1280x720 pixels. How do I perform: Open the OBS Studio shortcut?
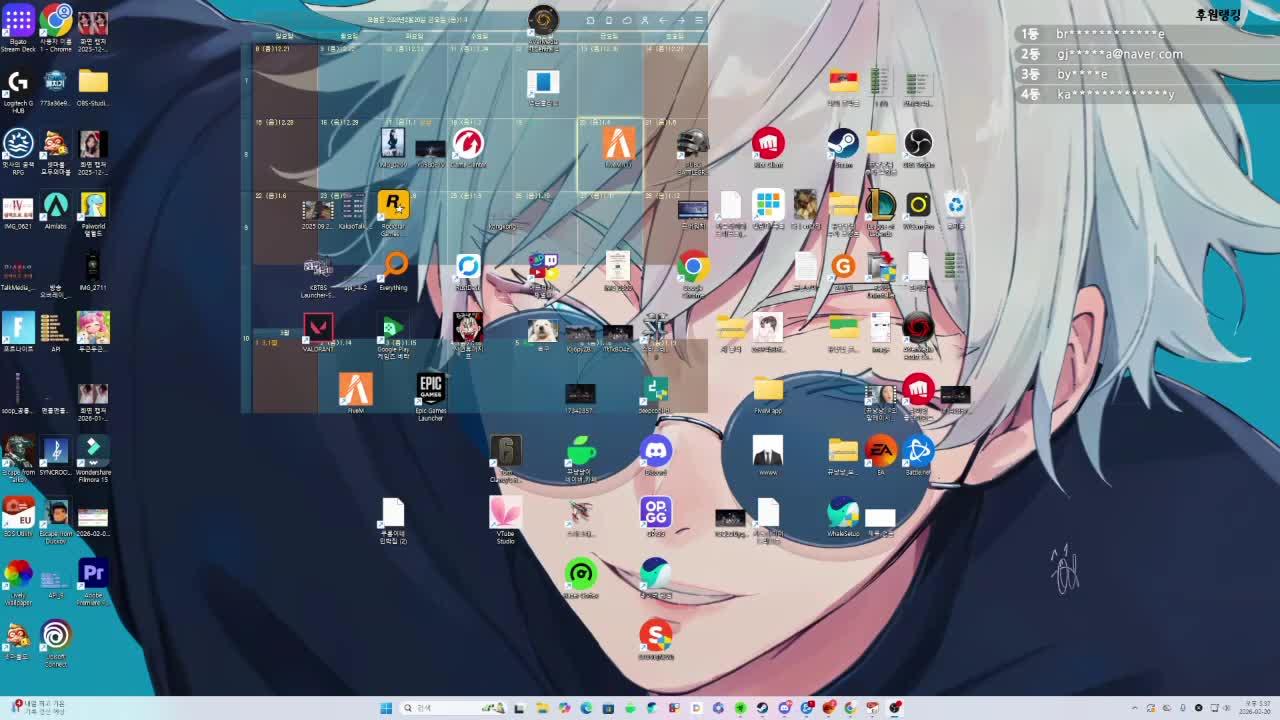pyautogui.click(x=917, y=144)
